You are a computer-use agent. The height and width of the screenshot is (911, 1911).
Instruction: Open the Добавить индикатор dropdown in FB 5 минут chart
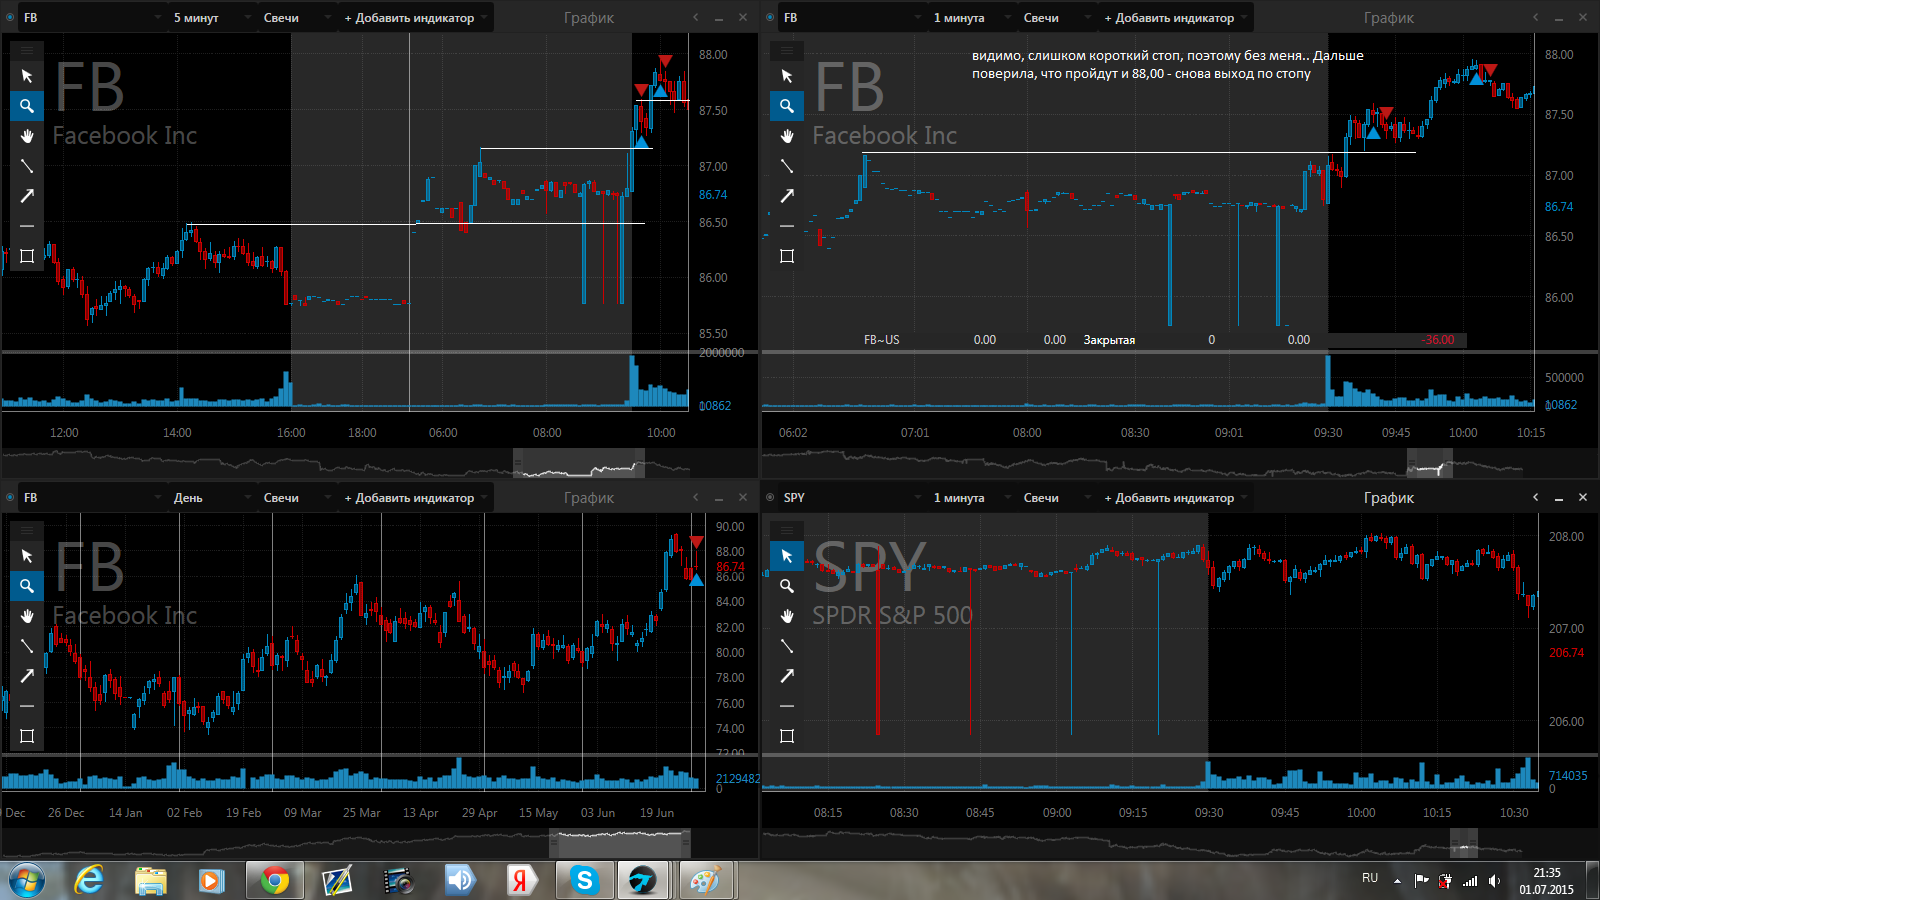[415, 18]
